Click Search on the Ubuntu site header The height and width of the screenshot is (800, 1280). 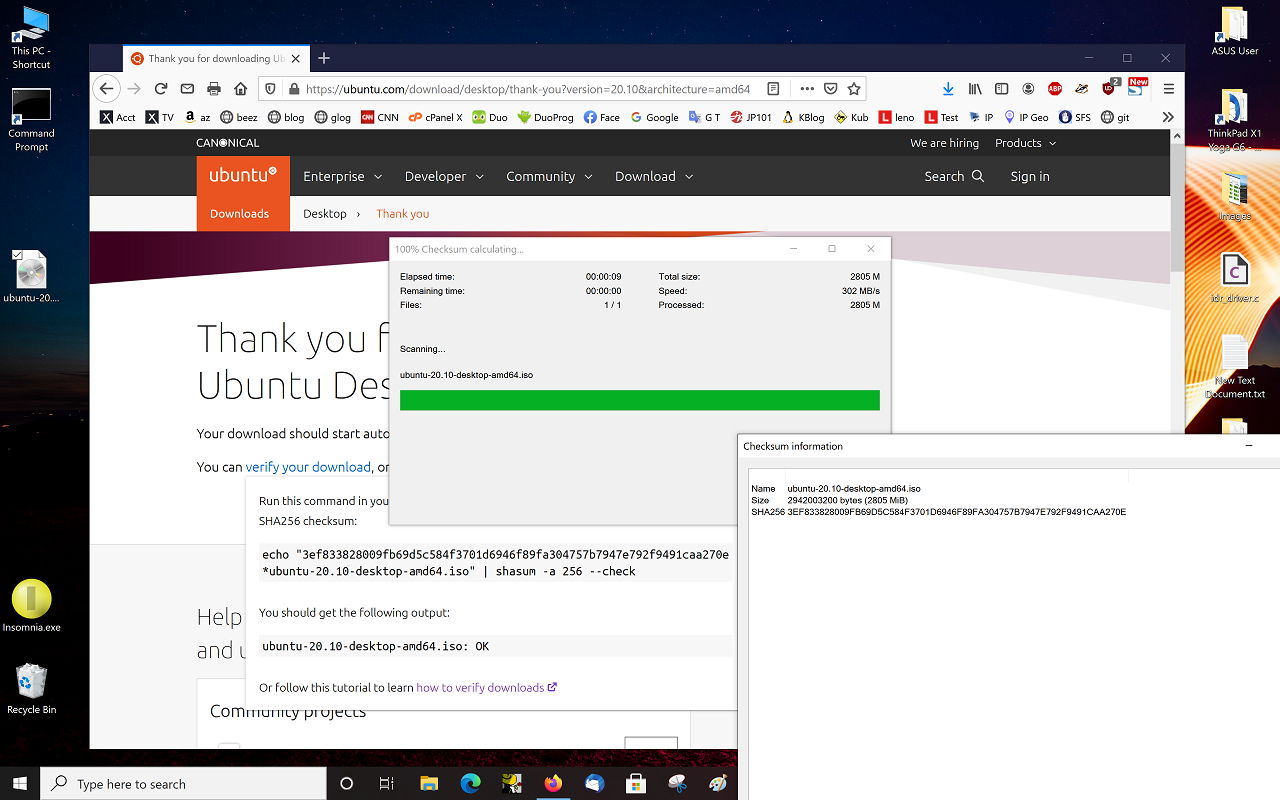(x=954, y=176)
